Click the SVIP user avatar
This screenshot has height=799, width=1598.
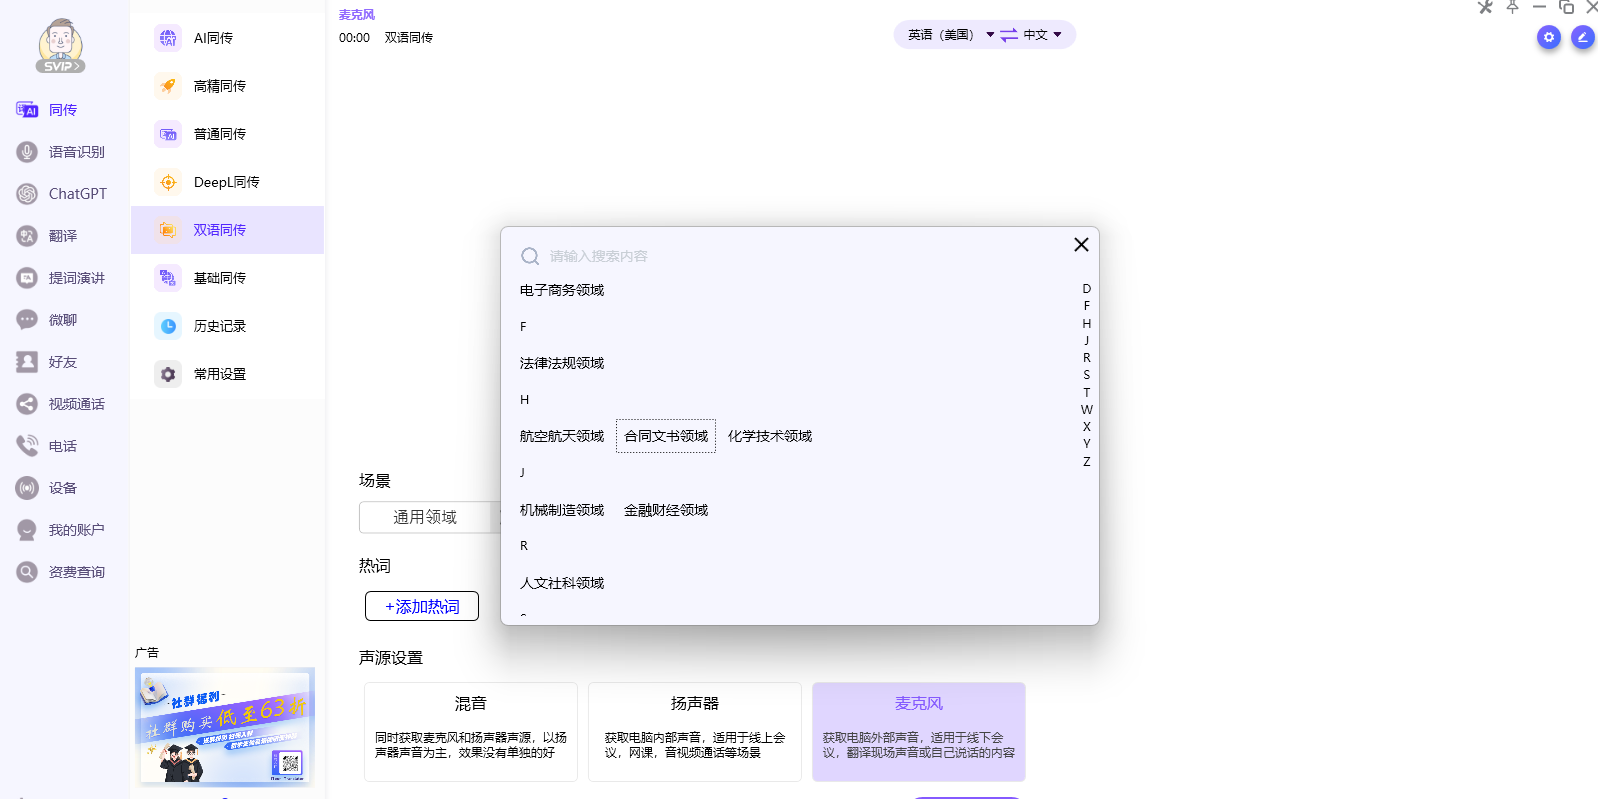[60, 45]
